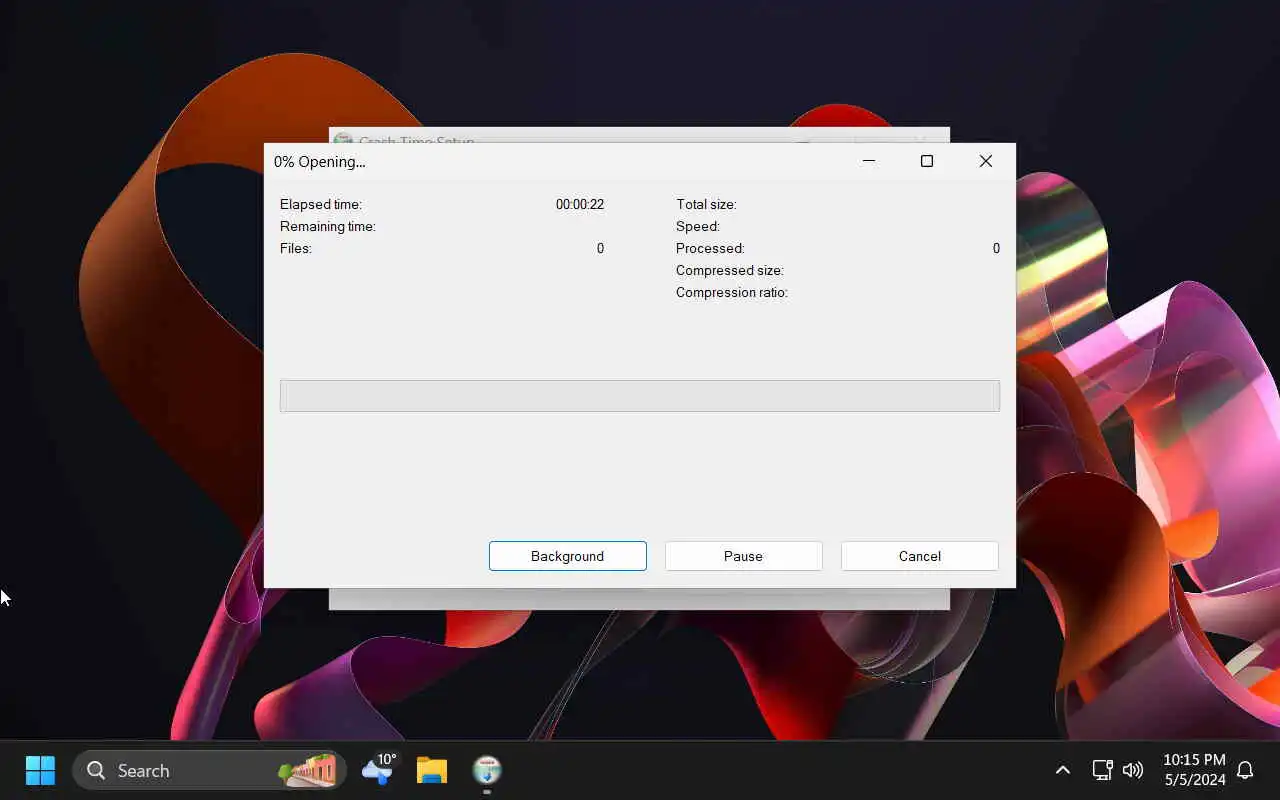Minimize the 0% Opening dialog
This screenshot has height=800, width=1280.
click(869, 161)
